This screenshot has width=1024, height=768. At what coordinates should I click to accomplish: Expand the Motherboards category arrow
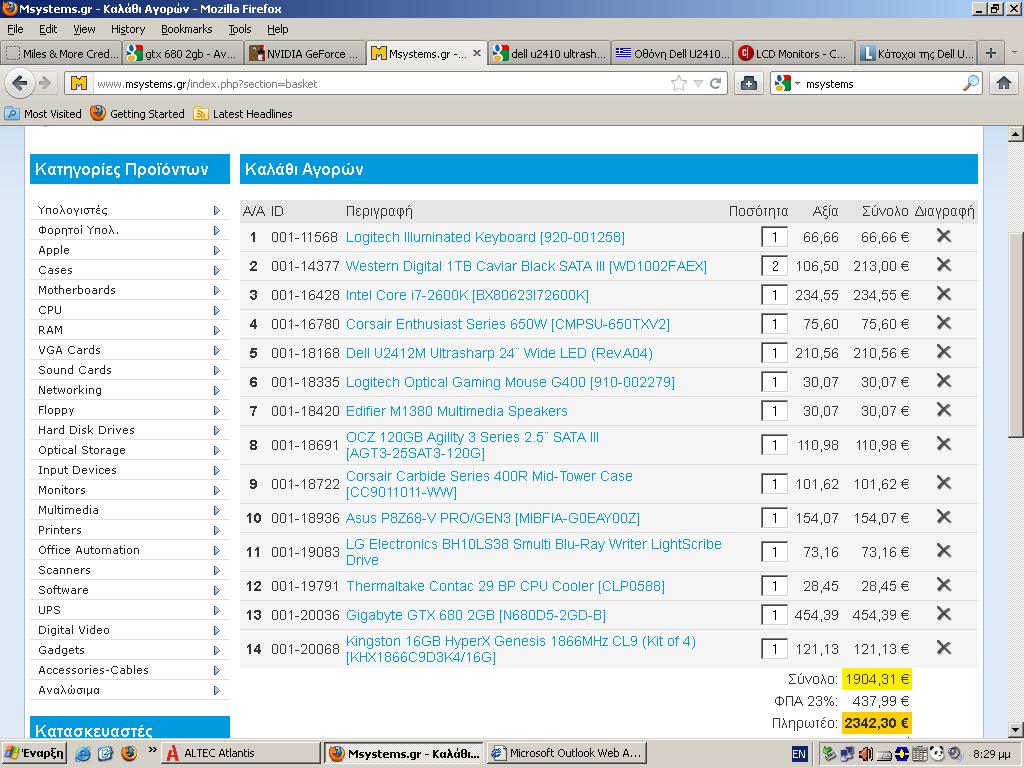coord(217,291)
